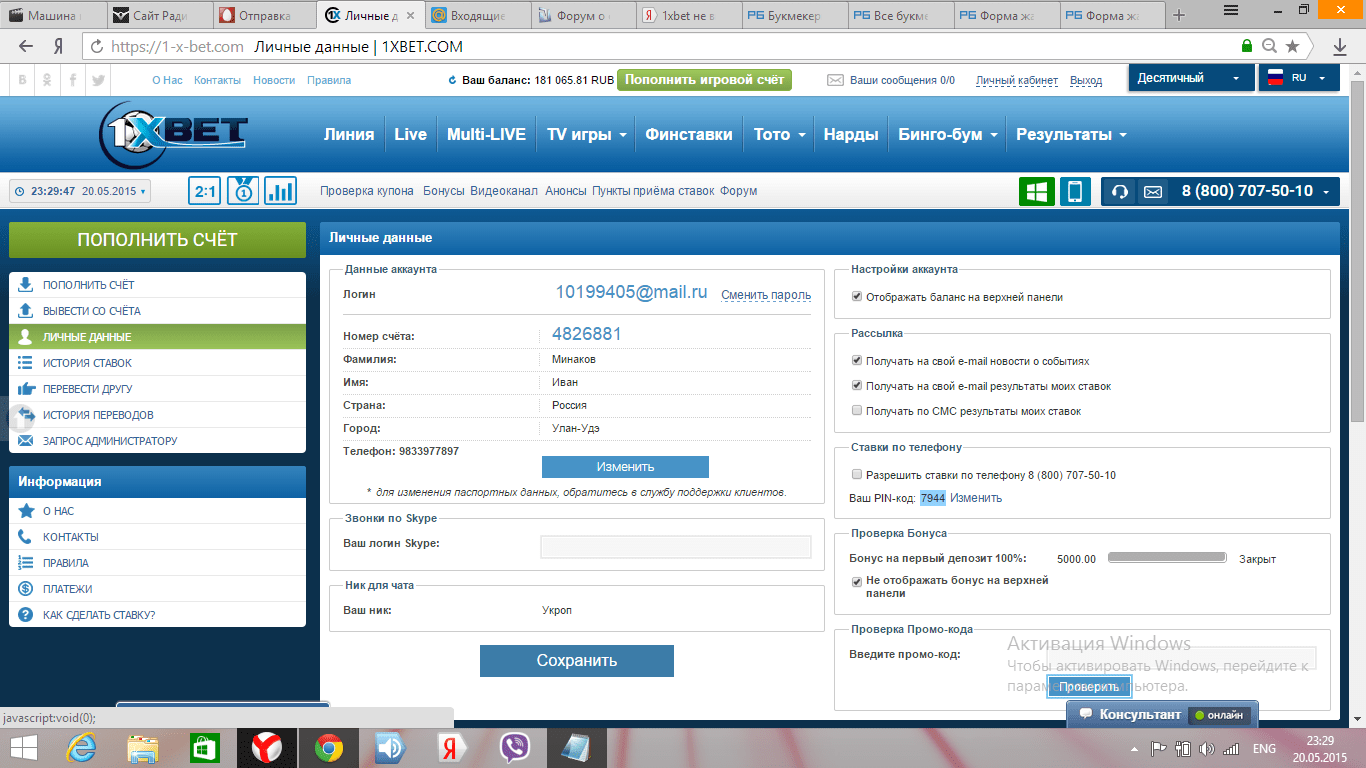1366x768 pixels.
Task: Click the Выход link
Action: (1086, 80)
